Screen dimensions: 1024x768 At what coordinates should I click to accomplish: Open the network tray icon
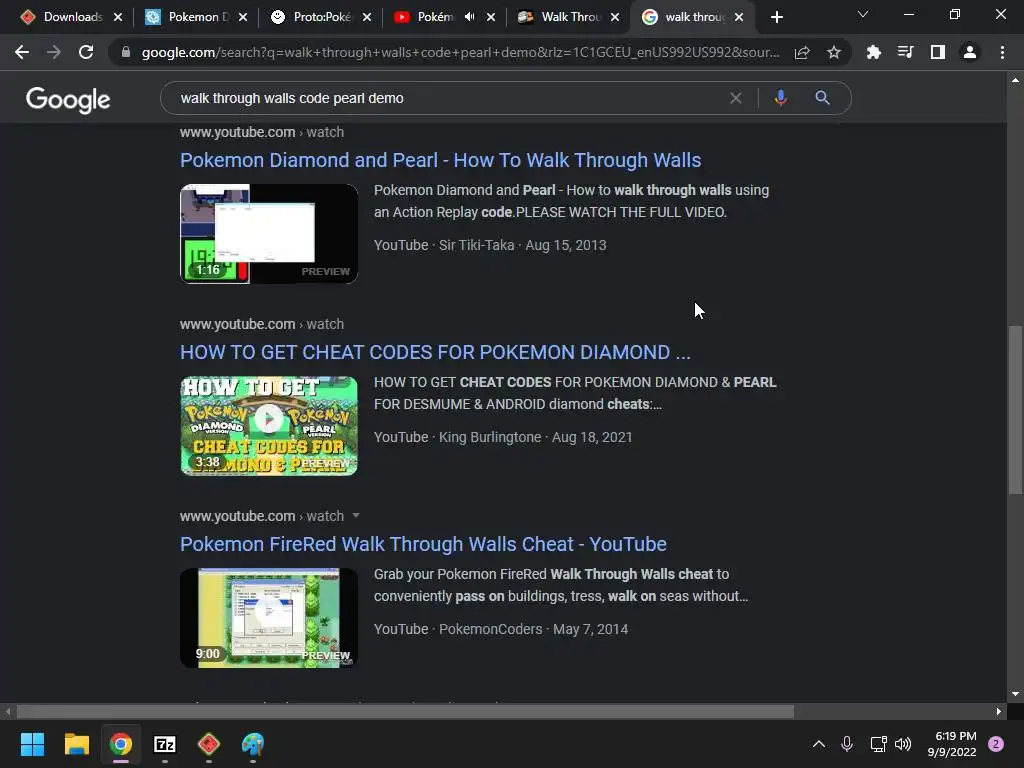pyautogui.click(x=878, y=744)
